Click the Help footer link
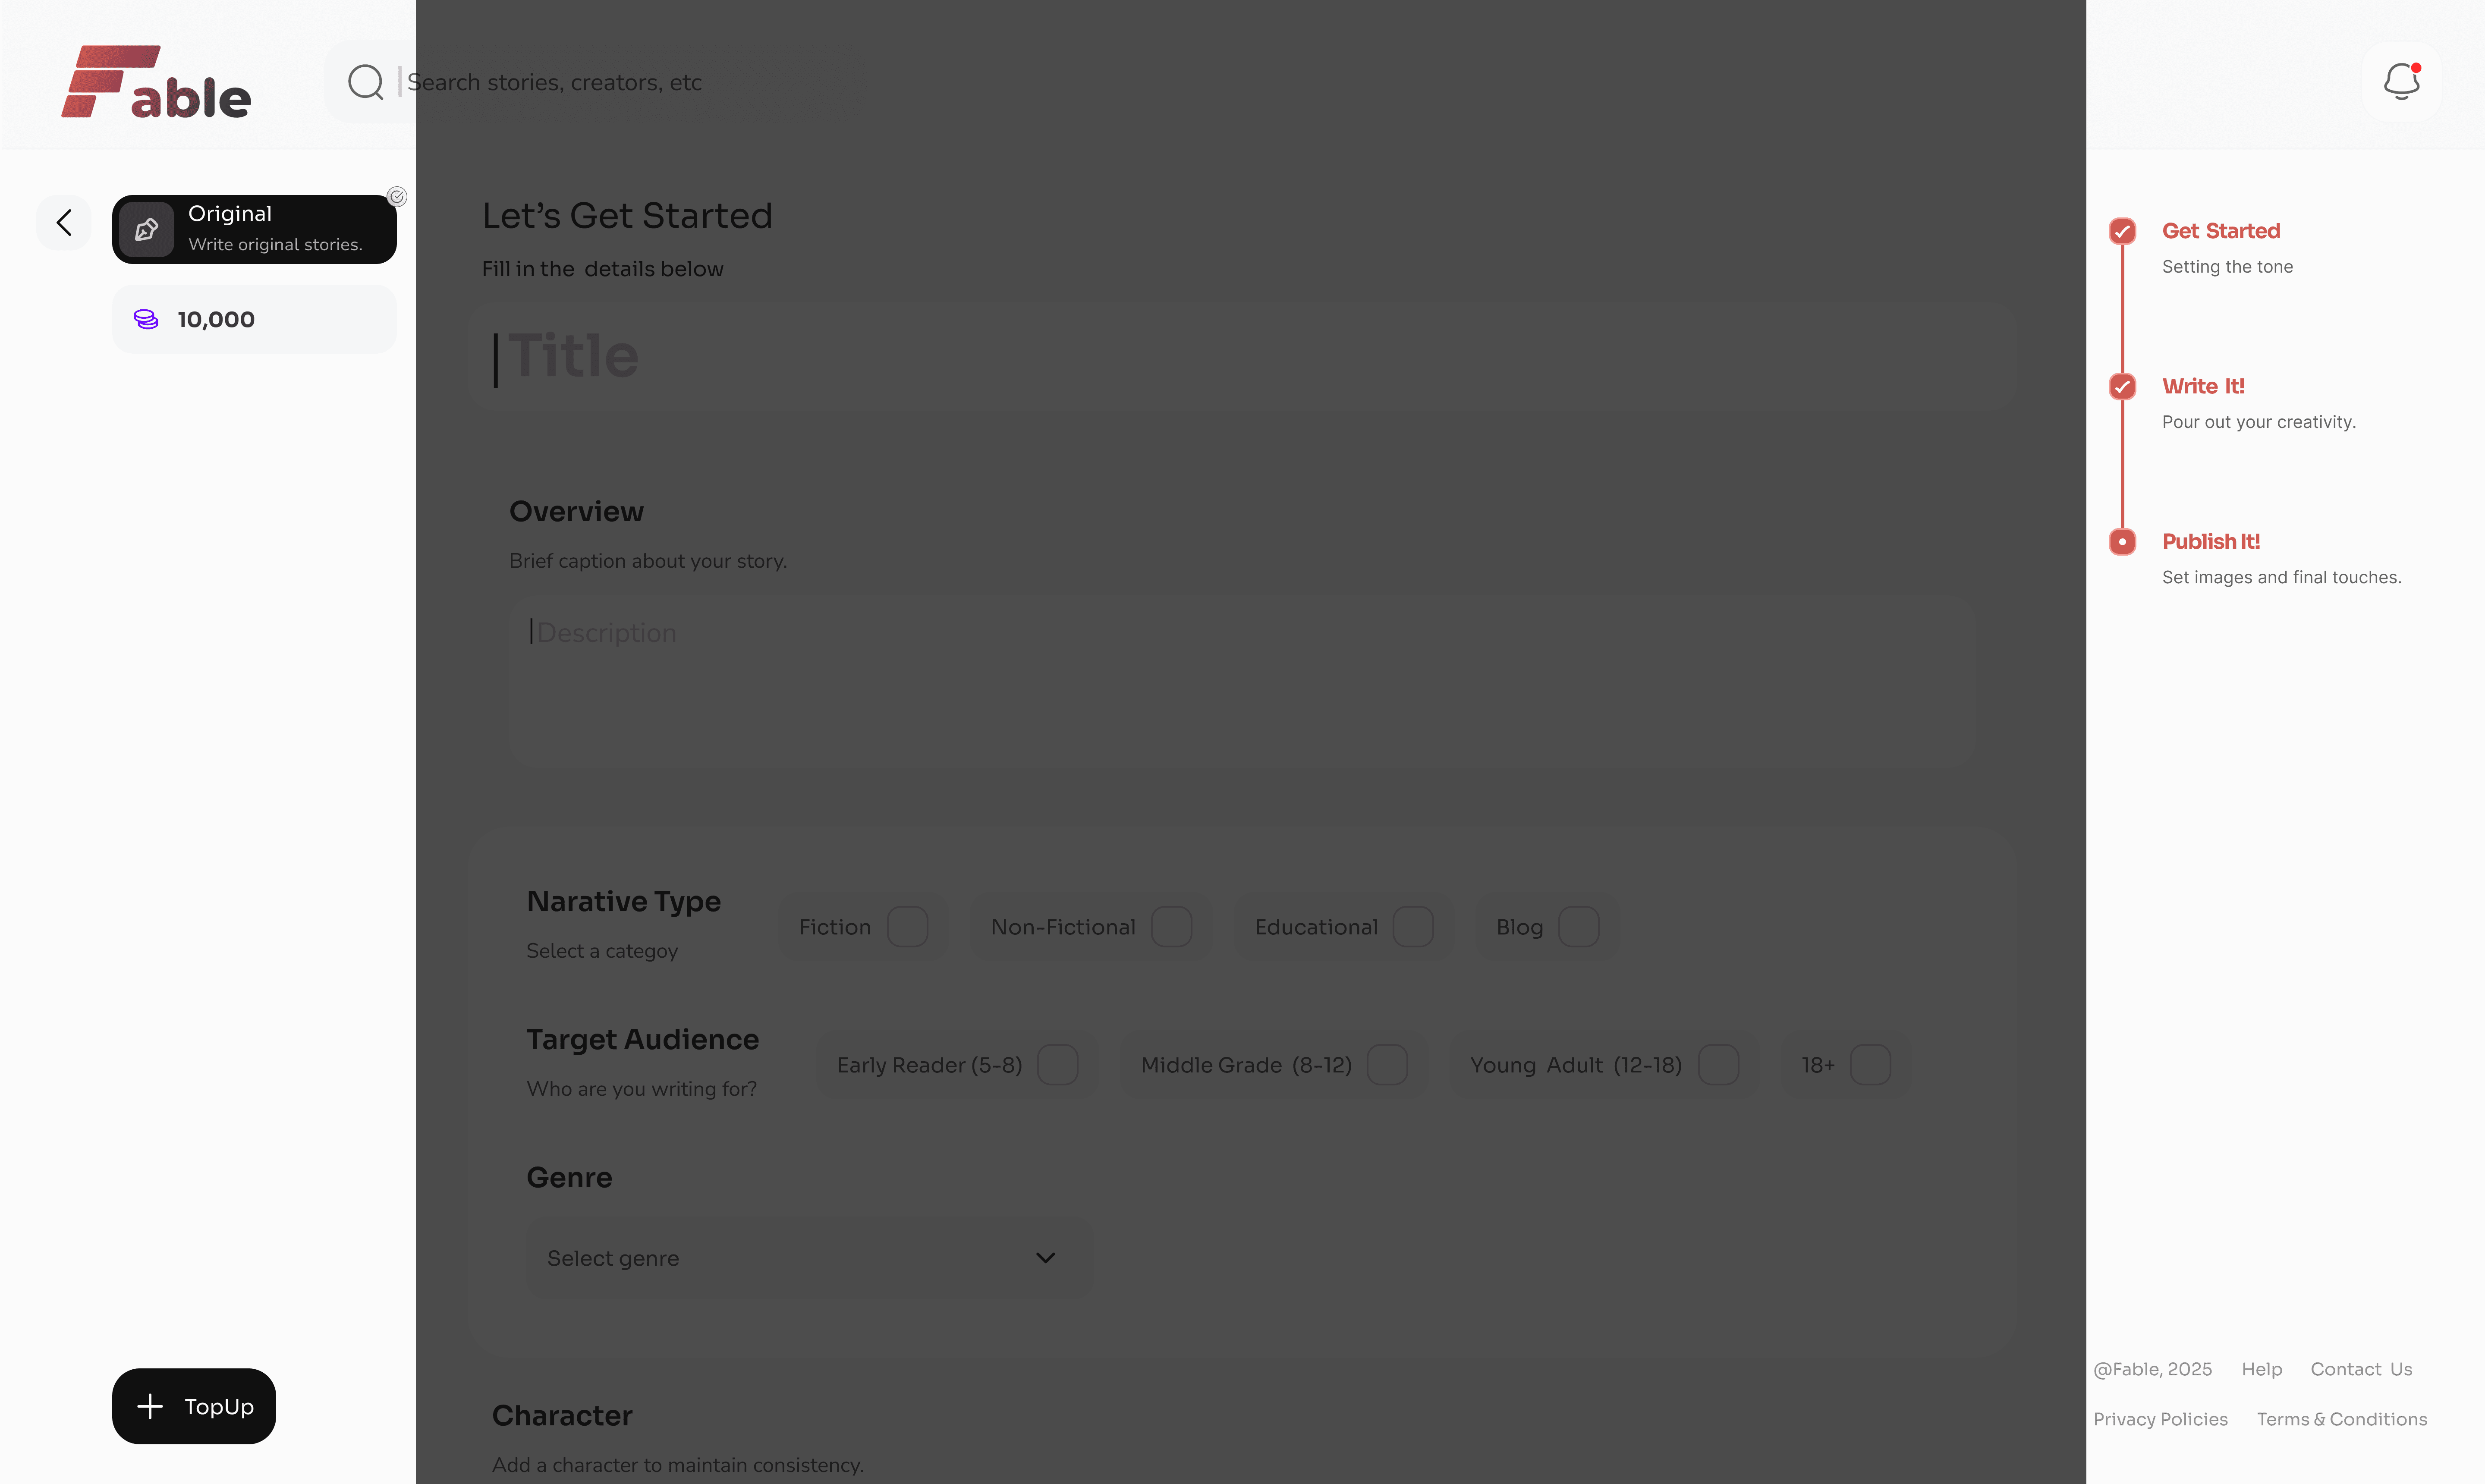The width and height of the screenshot is (2485, 1484). point(2261,1369)
